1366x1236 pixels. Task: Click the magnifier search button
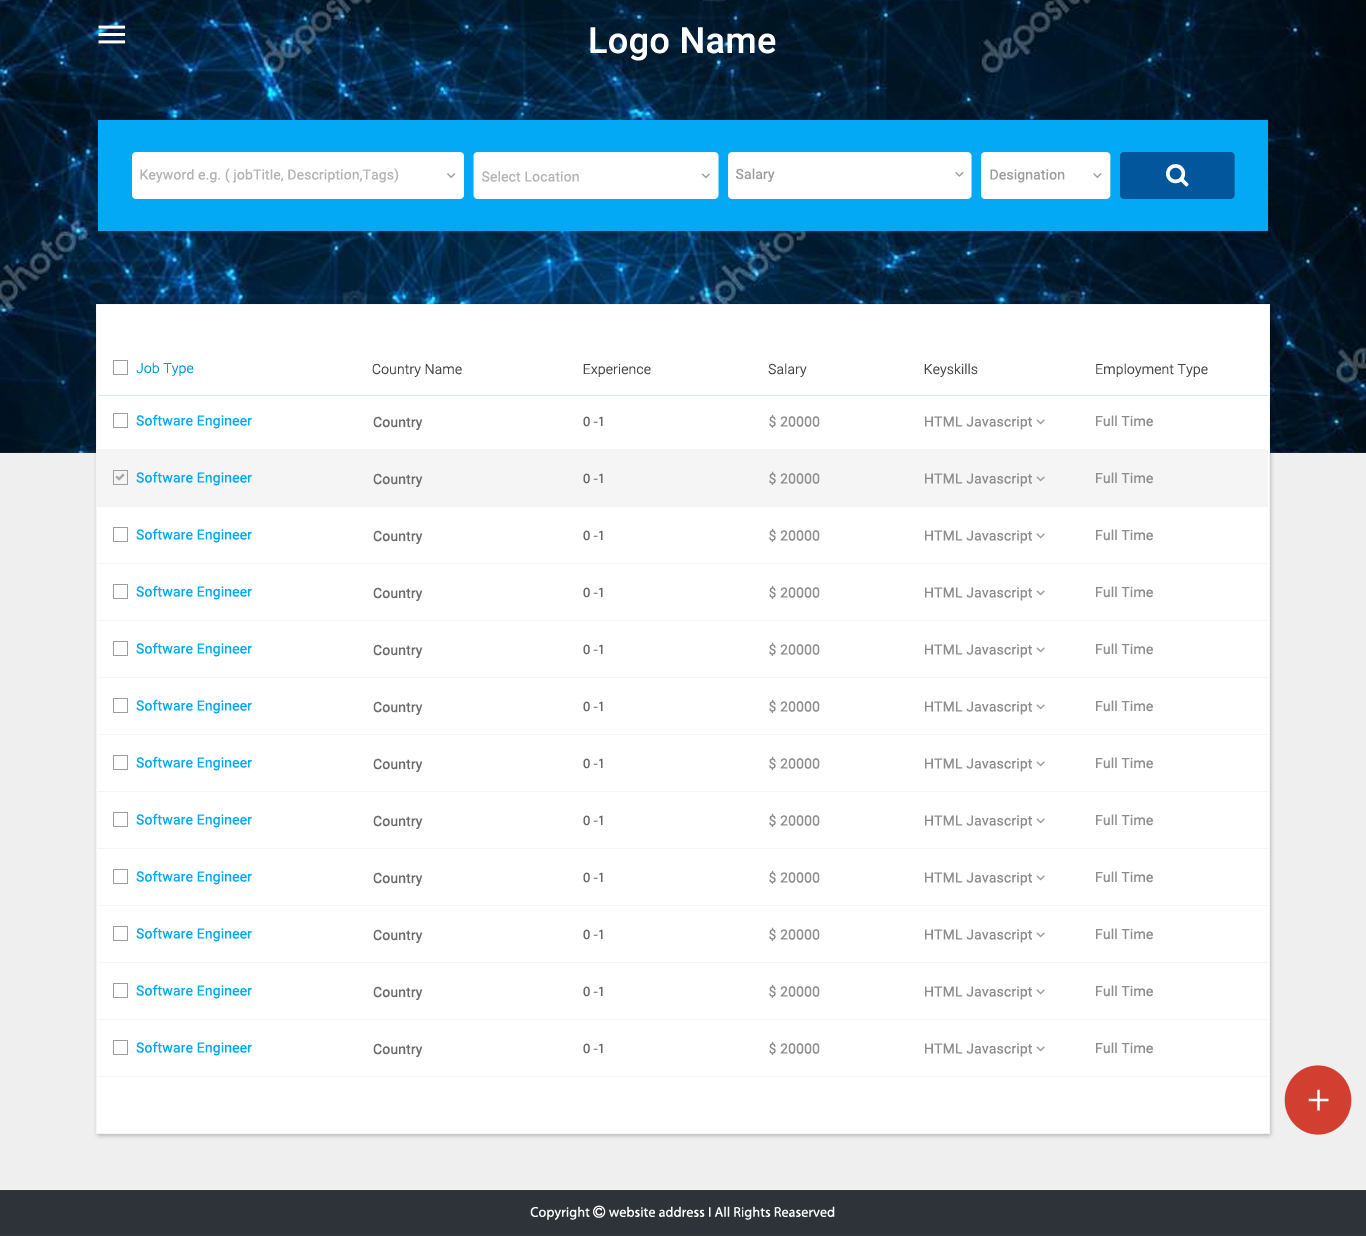(x=1177, y=175)
